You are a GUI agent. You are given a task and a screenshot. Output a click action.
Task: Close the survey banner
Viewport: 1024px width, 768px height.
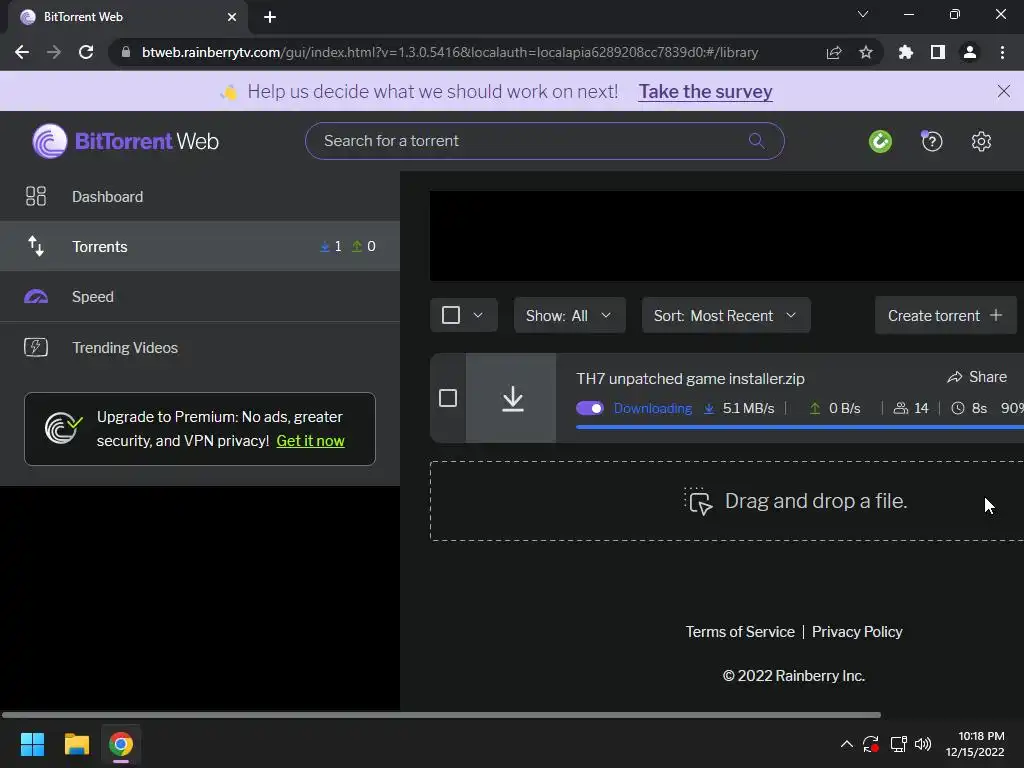coord(1004,91)
